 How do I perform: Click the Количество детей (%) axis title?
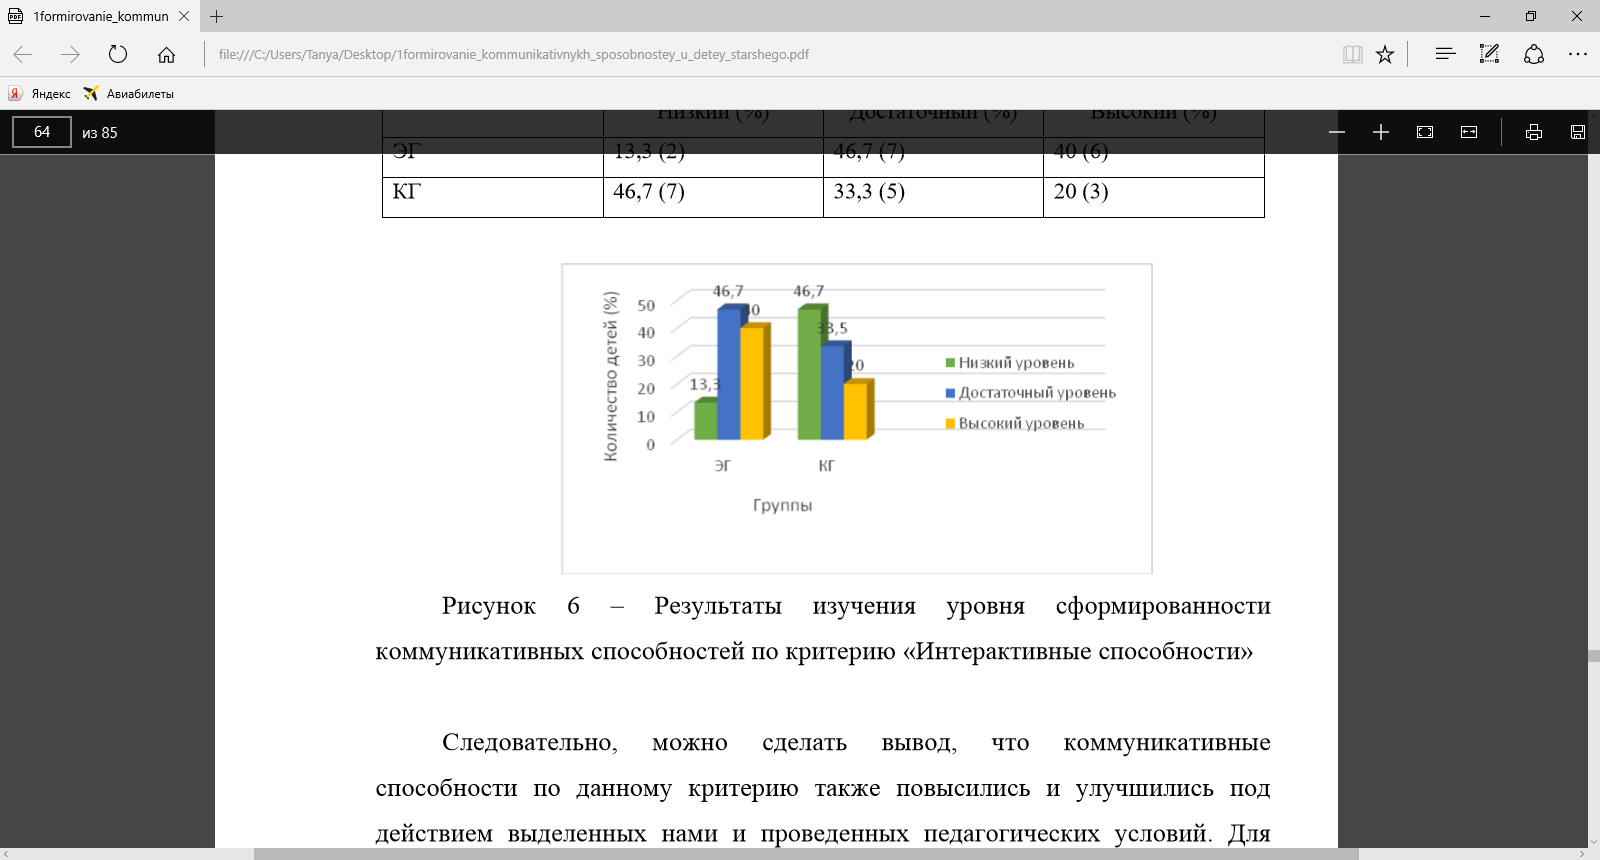[611, 376]
